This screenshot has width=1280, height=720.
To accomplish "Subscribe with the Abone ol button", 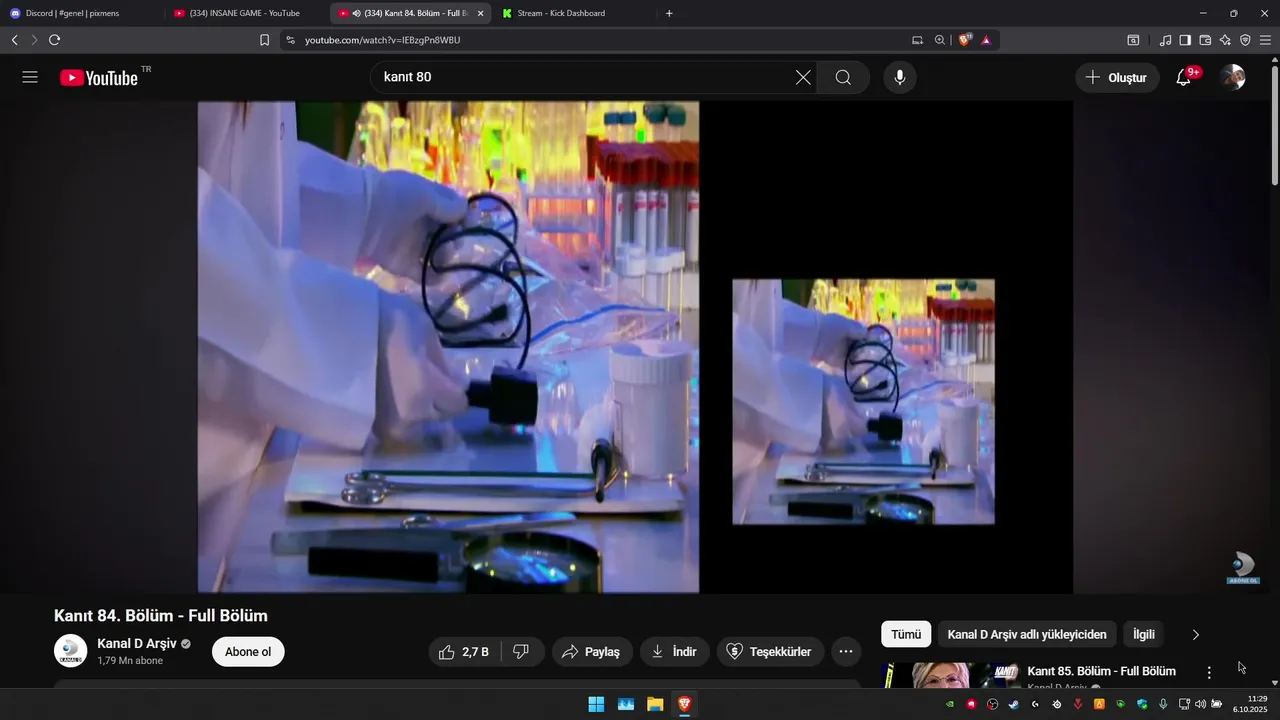I will pos(248,652).
